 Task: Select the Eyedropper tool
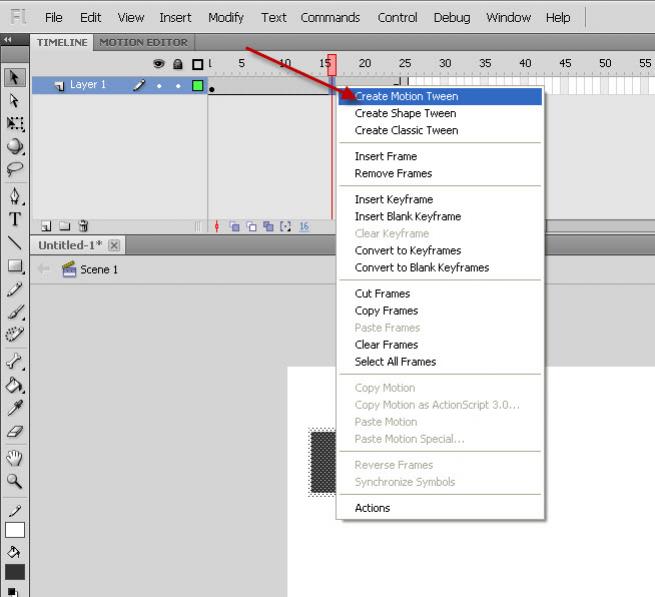click(15, 408)
